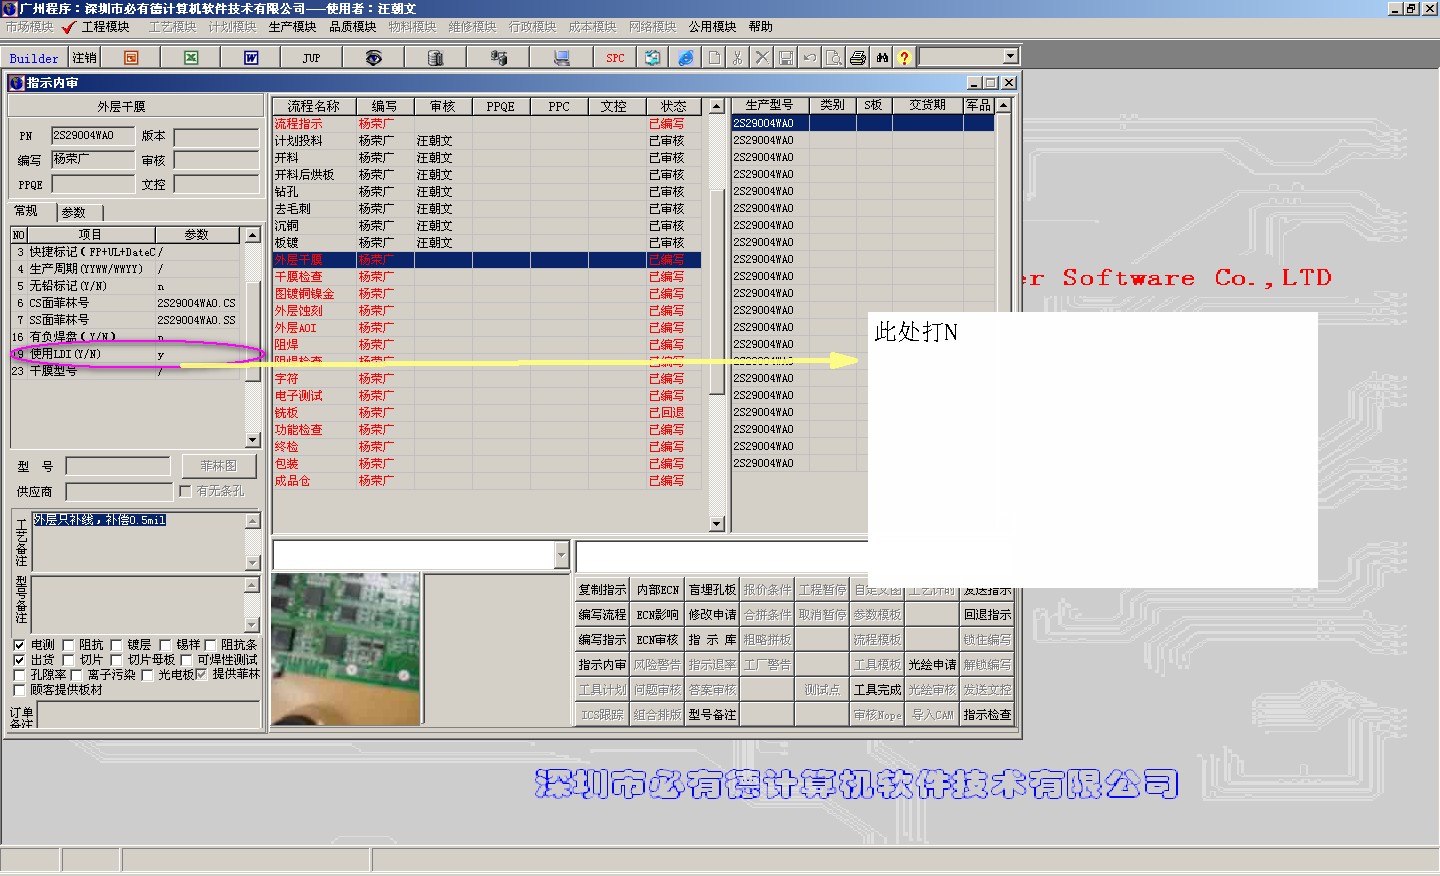This screenshot has width=1440, height=876.
Task: Open the 帮助 menu
Action: tap(760, 27)
